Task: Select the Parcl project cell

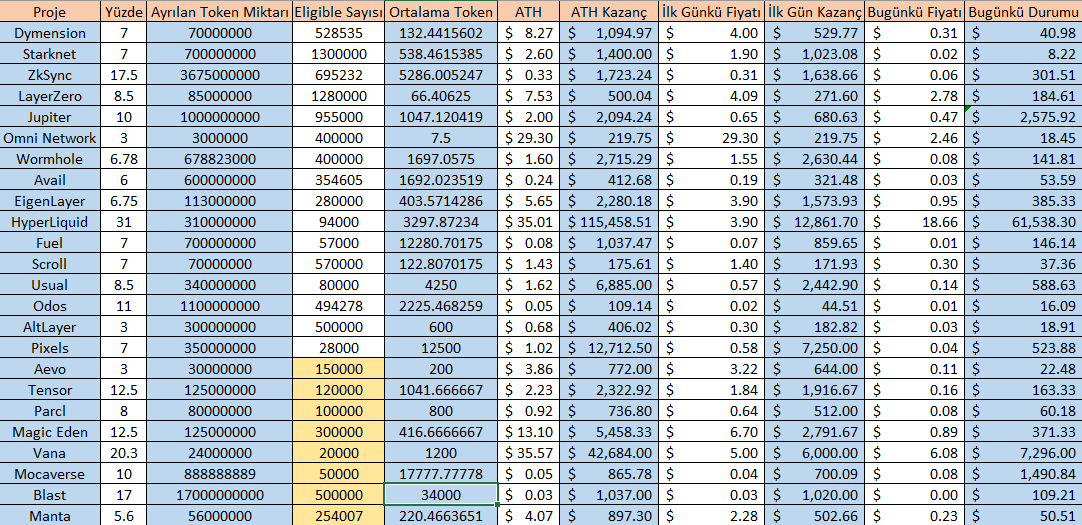Action: [50, 410]
